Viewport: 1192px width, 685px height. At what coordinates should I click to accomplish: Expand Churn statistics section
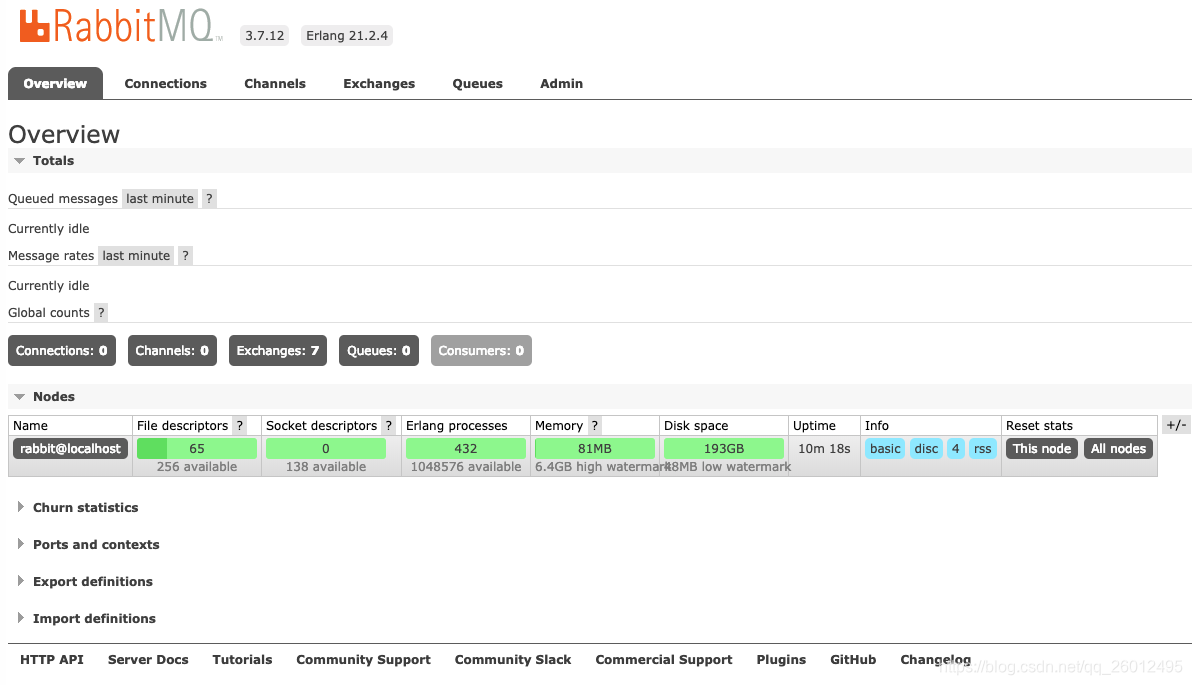point(85,507)
